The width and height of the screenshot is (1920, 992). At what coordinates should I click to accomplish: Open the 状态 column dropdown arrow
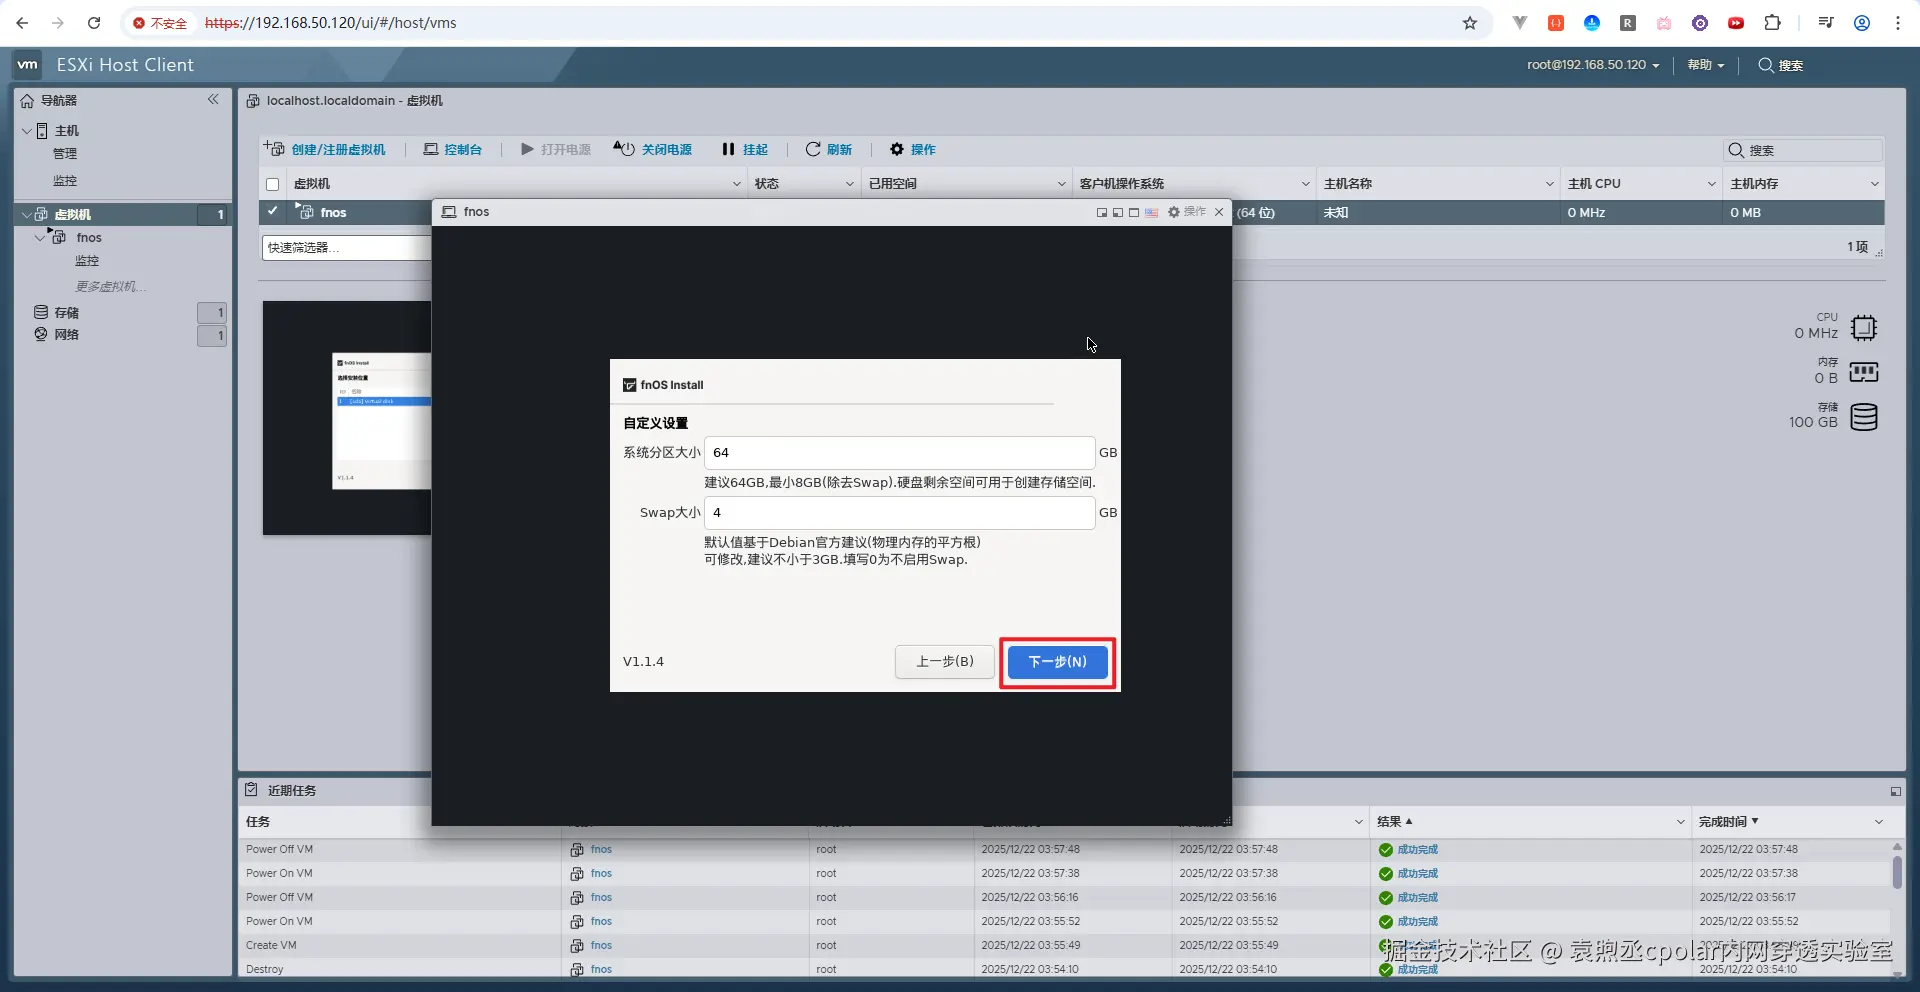(x=850, y=184)
